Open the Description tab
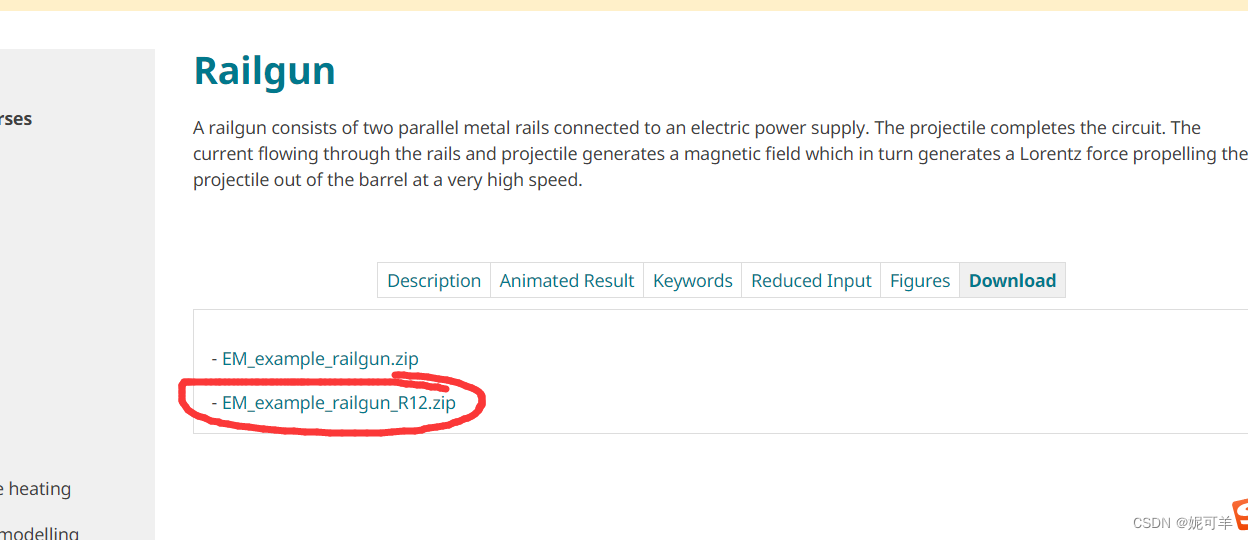 coord(434,281)
